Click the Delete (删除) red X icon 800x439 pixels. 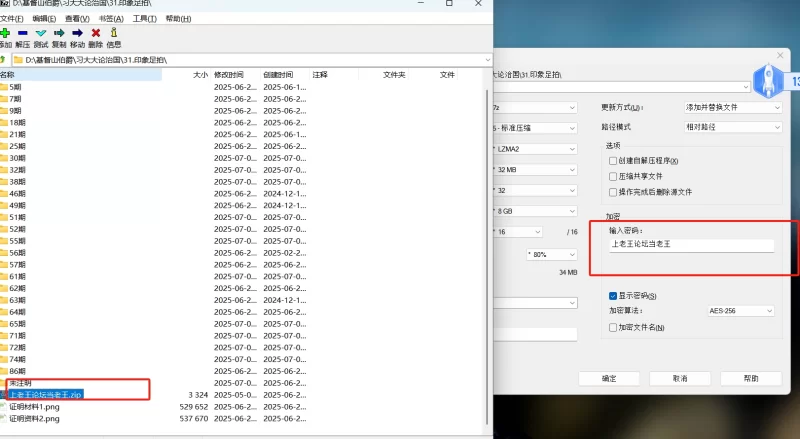tap(95, 33)
